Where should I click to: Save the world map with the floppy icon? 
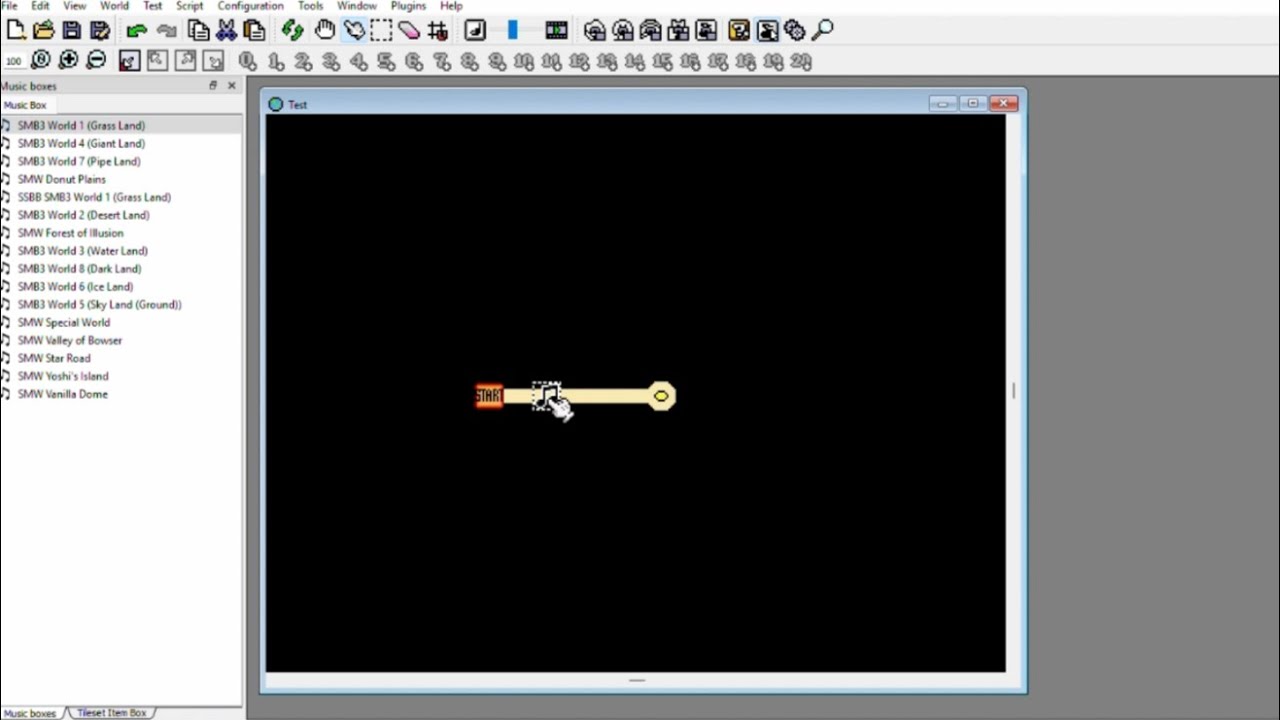[x=72, y=30]
